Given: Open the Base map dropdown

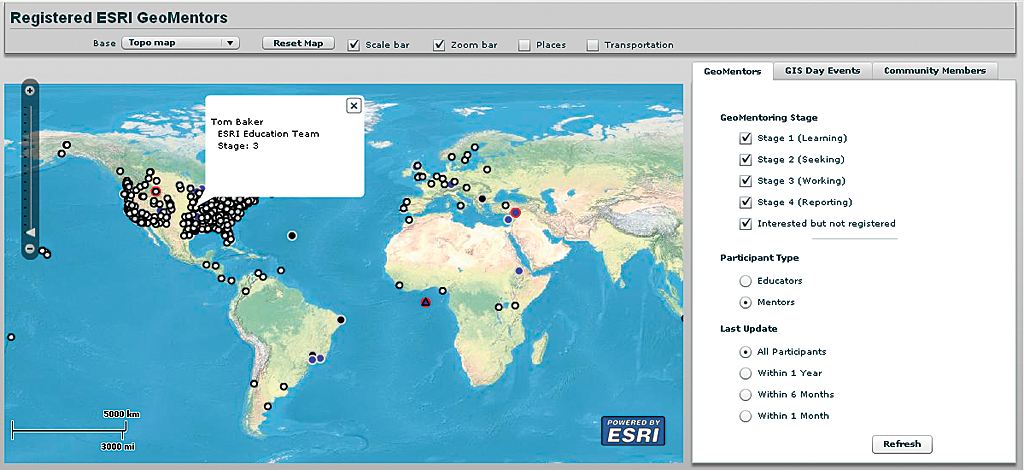Looking at the screenshot, I should [x=181, y=43].
